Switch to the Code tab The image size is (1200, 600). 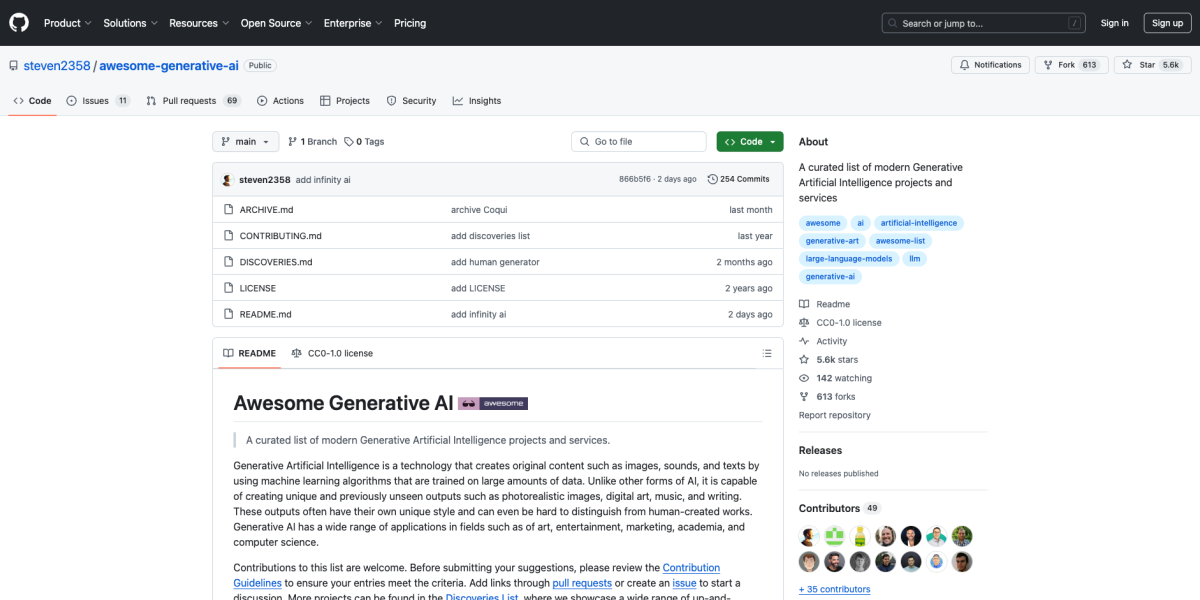click(32, 101)
